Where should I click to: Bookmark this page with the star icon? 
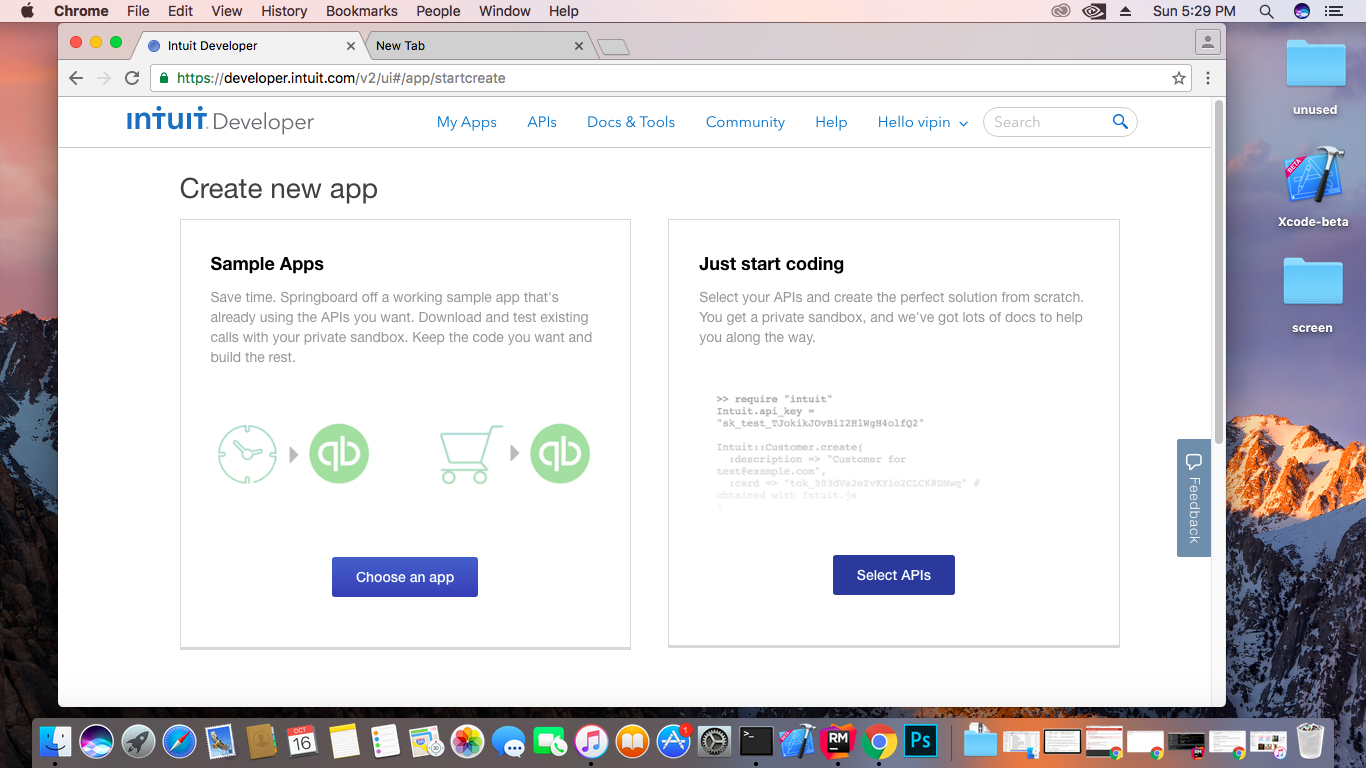(1179, 78)
